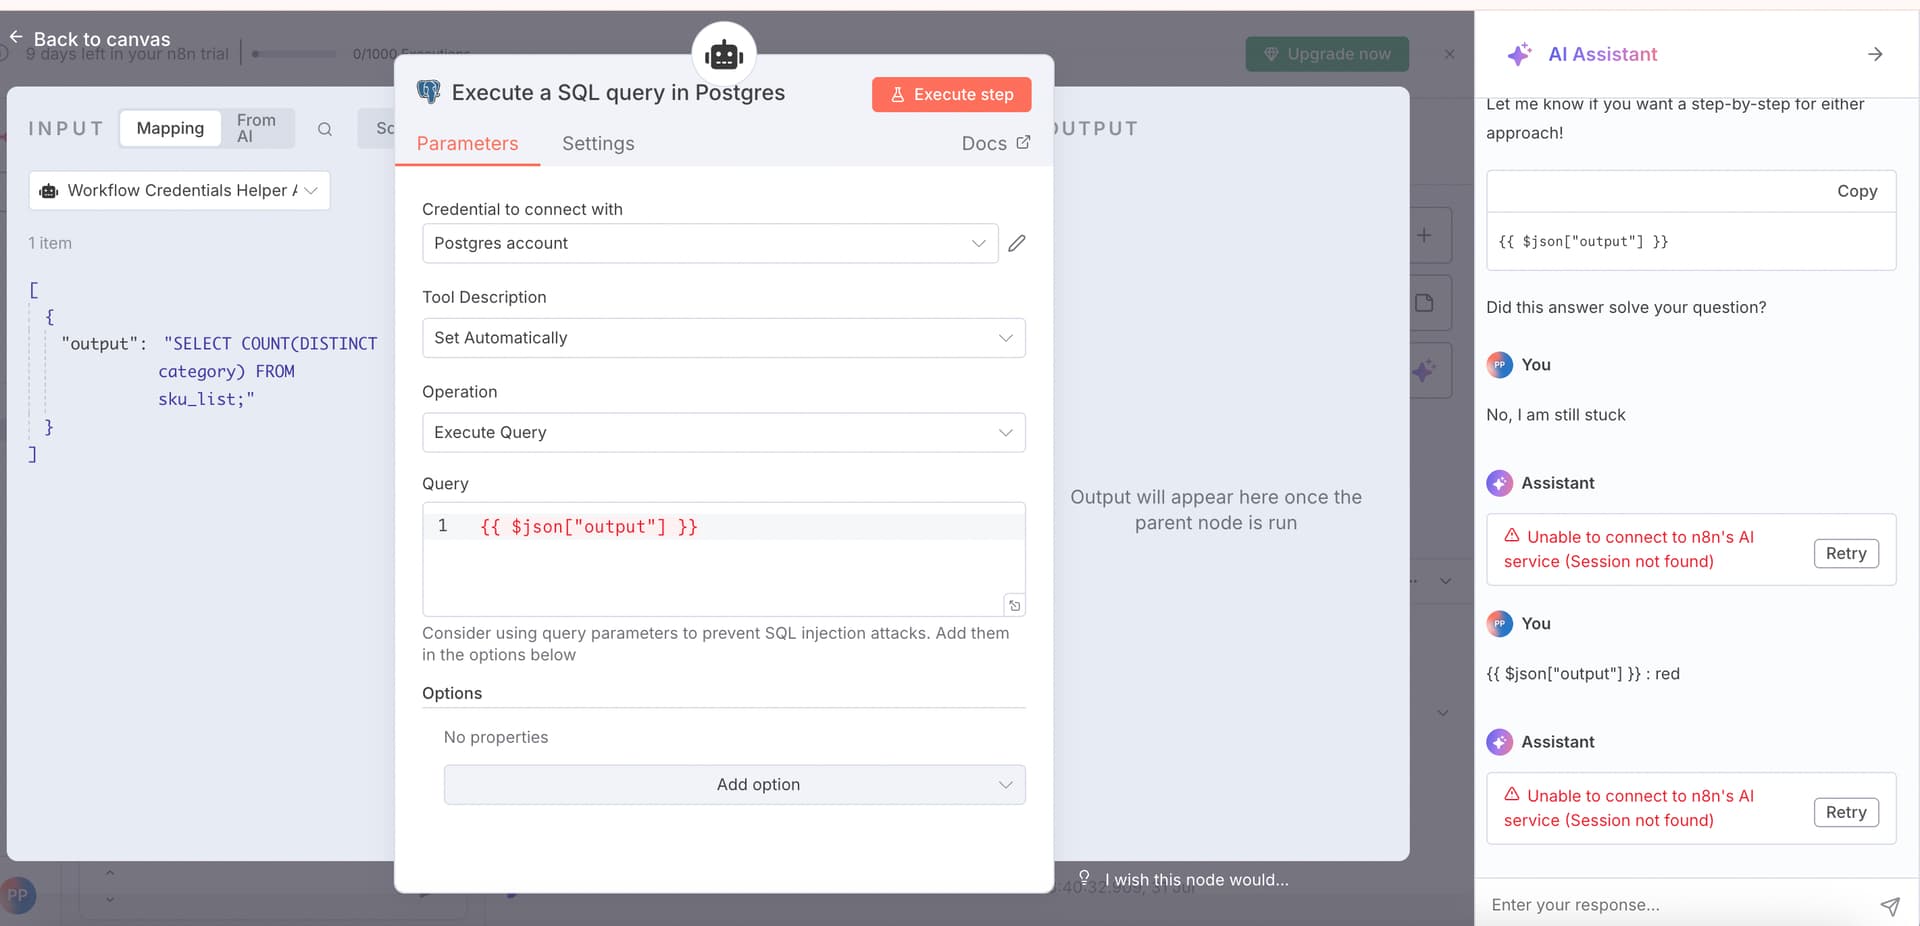Switch to the Parameters tab
Viewport: 1920px width, 926px height.
(x=467, y=143)
